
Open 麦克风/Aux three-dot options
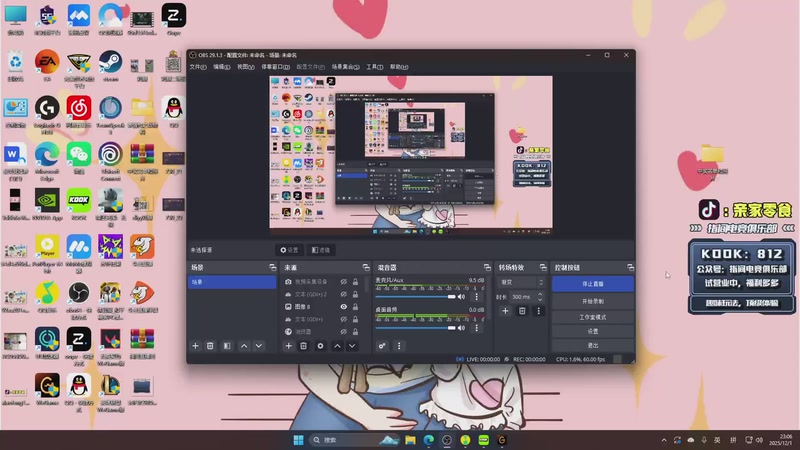(x=477, y=296)
